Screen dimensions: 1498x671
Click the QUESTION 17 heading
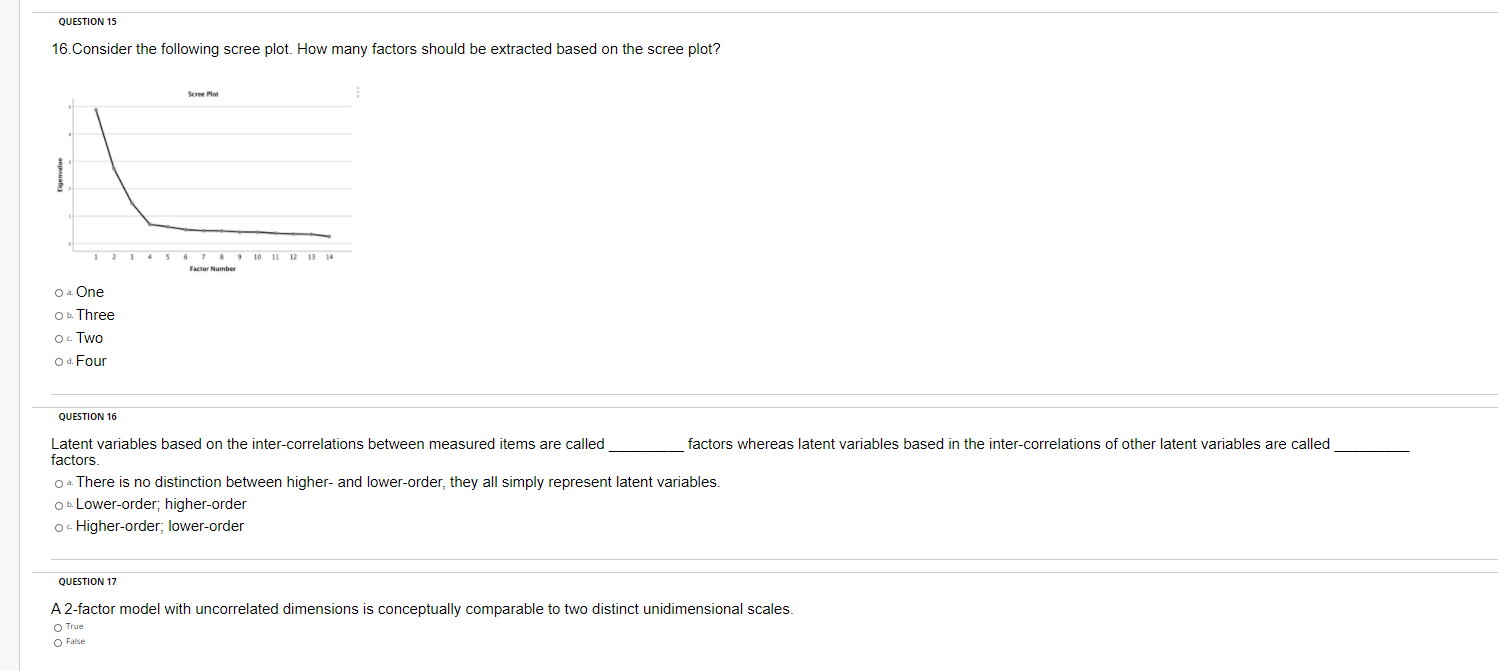pos(87,581)
